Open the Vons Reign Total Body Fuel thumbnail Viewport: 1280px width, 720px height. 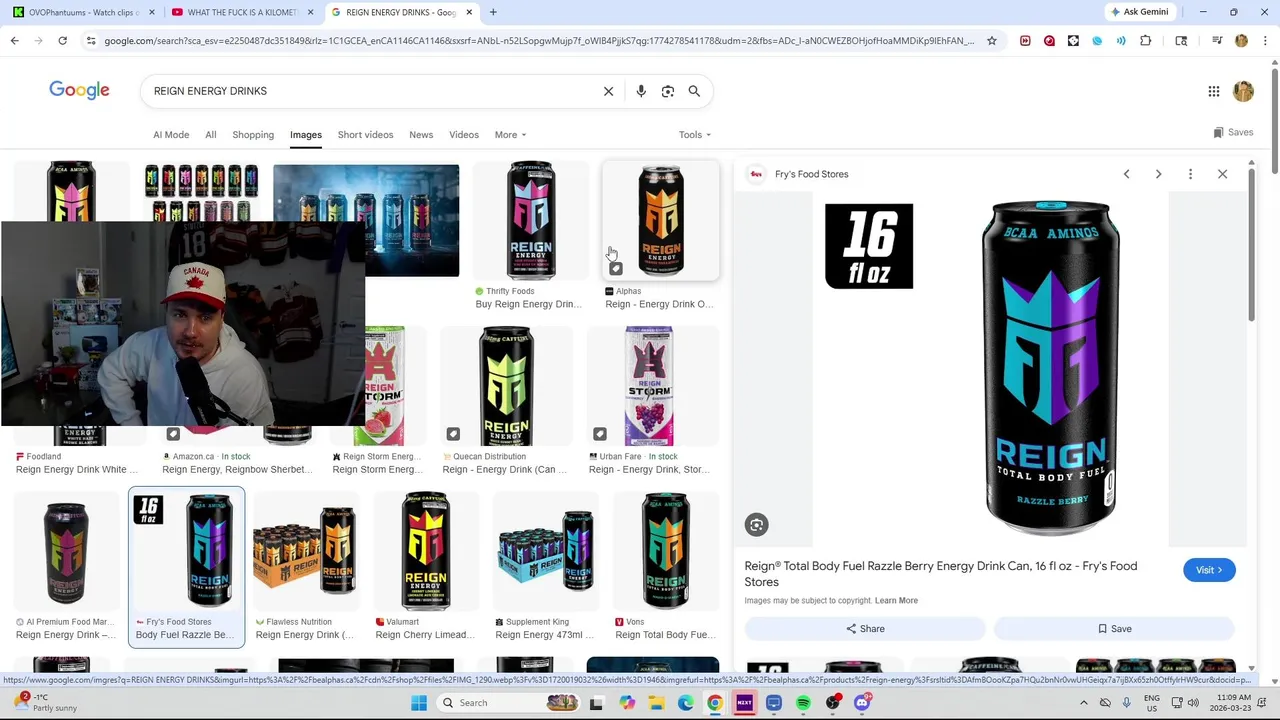[665, 551]
